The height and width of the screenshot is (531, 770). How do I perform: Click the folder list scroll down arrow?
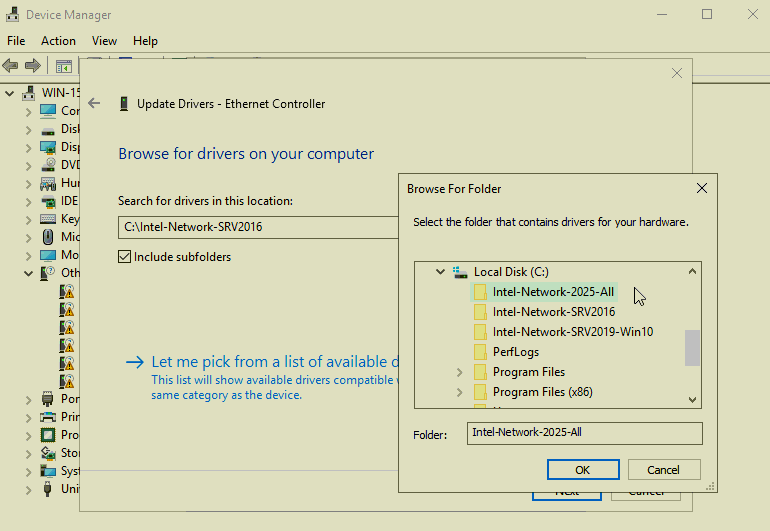(692, 399)
